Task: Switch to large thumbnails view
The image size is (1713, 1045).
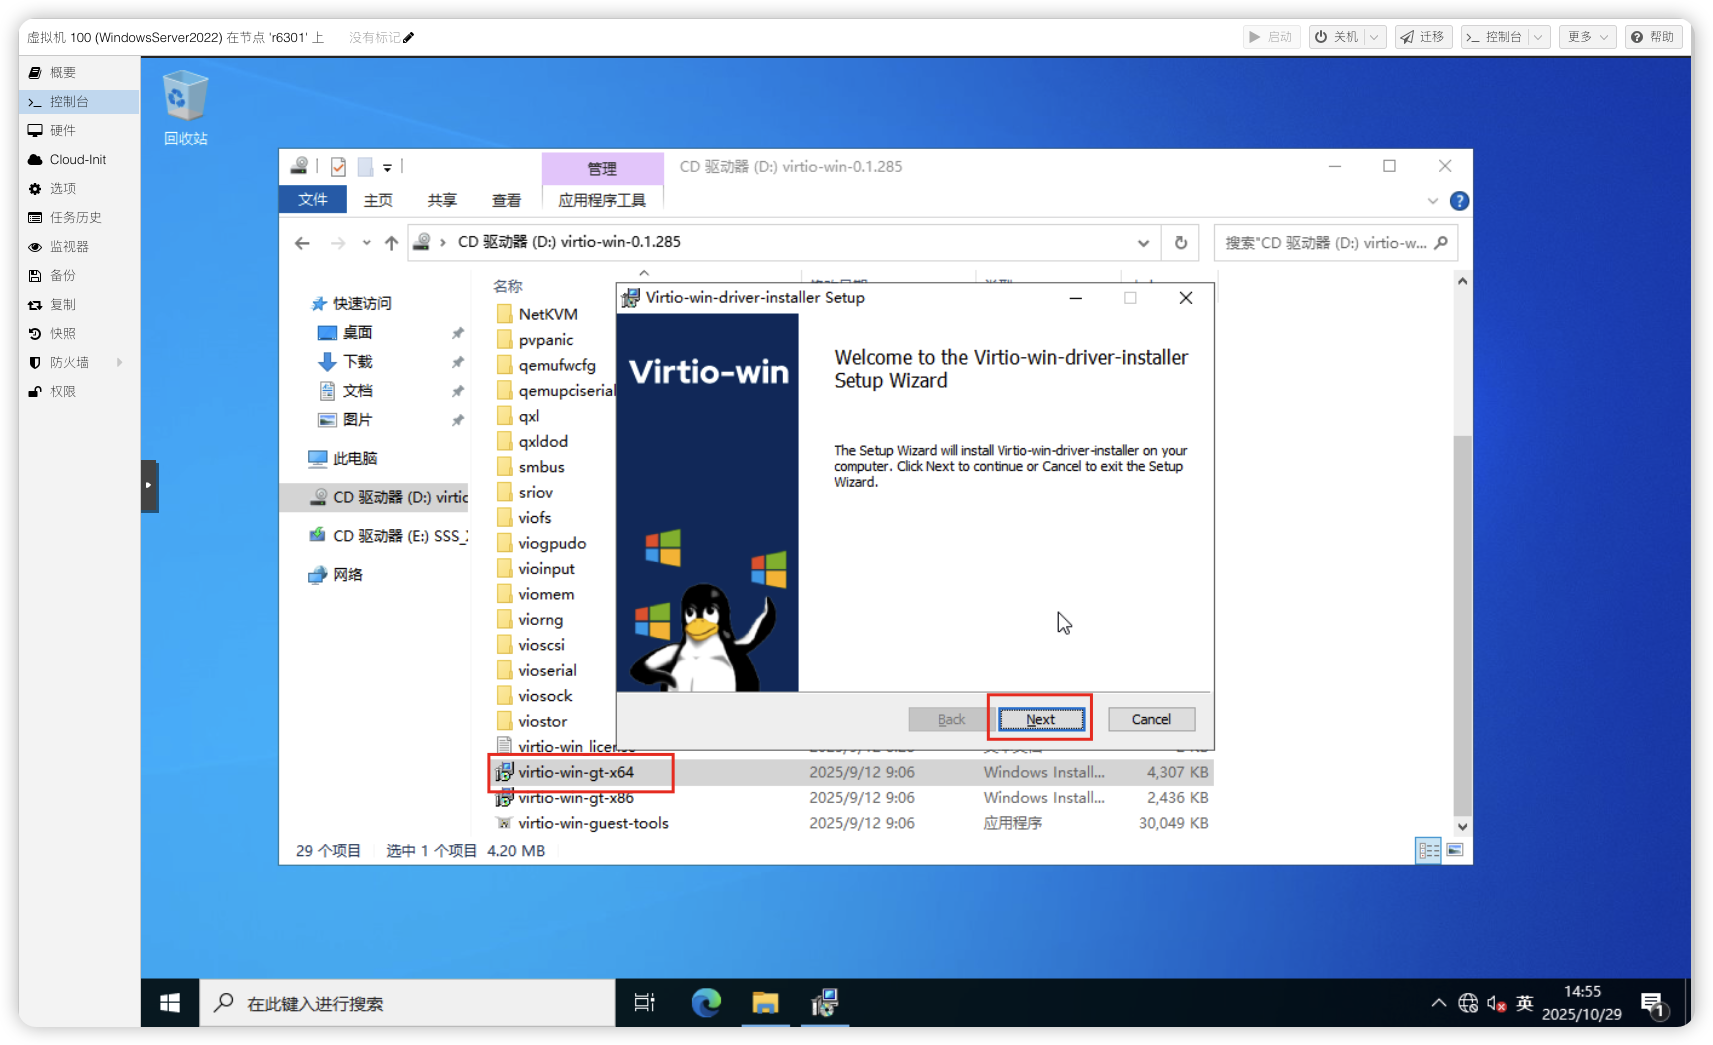Action: (1455, 850)
